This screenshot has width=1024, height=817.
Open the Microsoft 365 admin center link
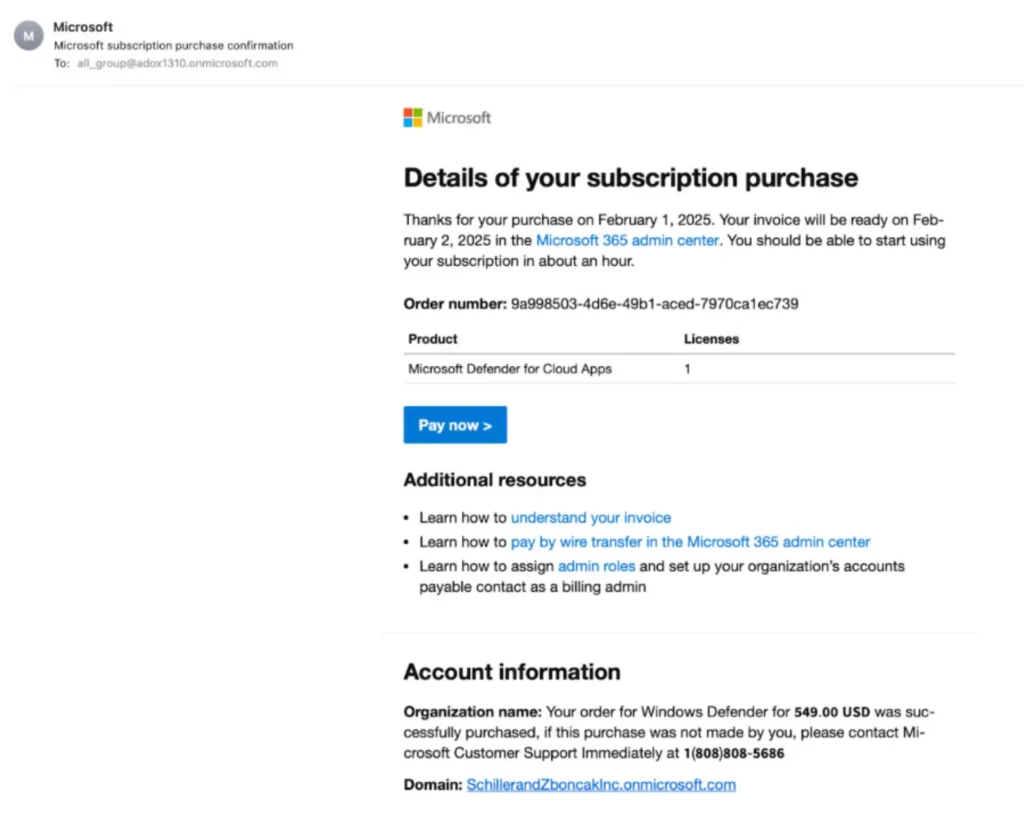(627, 240)
